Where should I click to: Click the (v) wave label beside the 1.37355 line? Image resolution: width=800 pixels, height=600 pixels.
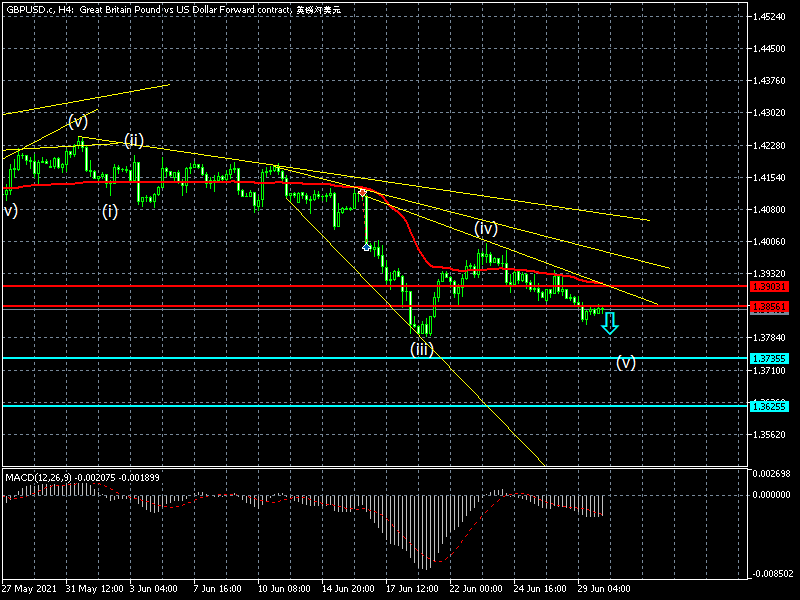pyautogui.click(x=626, y=362)
